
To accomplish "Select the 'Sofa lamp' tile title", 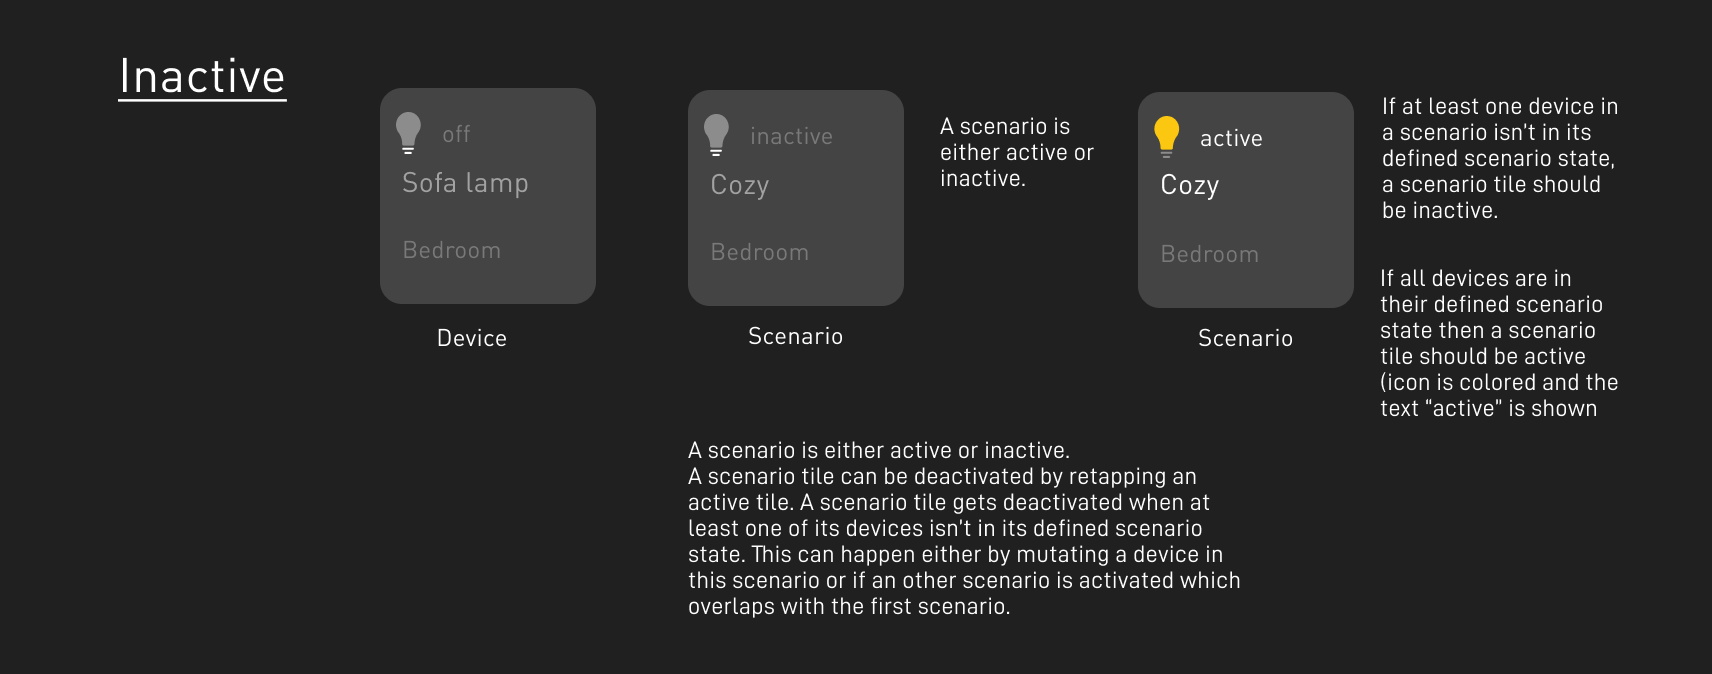I will (x=465, y=183).
